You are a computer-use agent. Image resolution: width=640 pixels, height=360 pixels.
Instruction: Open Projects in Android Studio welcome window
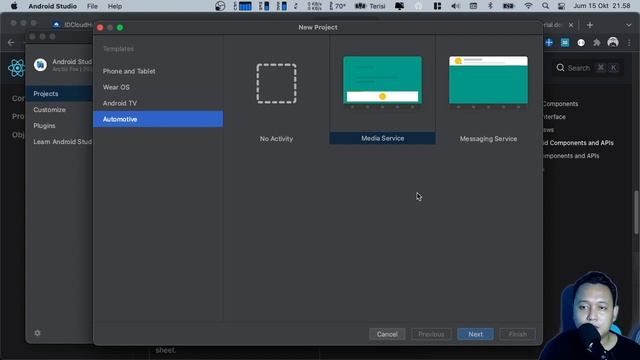(x=59, y=93)
